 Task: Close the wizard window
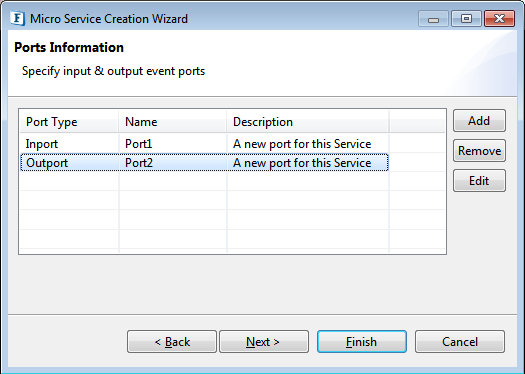pyautogui.click(x=499, y=19)
